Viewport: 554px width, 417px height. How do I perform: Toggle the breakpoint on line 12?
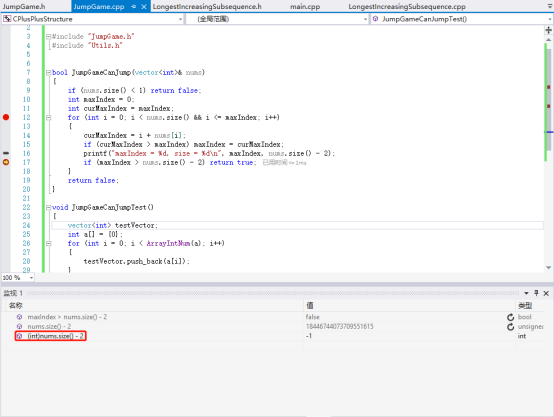coord(6,117)
